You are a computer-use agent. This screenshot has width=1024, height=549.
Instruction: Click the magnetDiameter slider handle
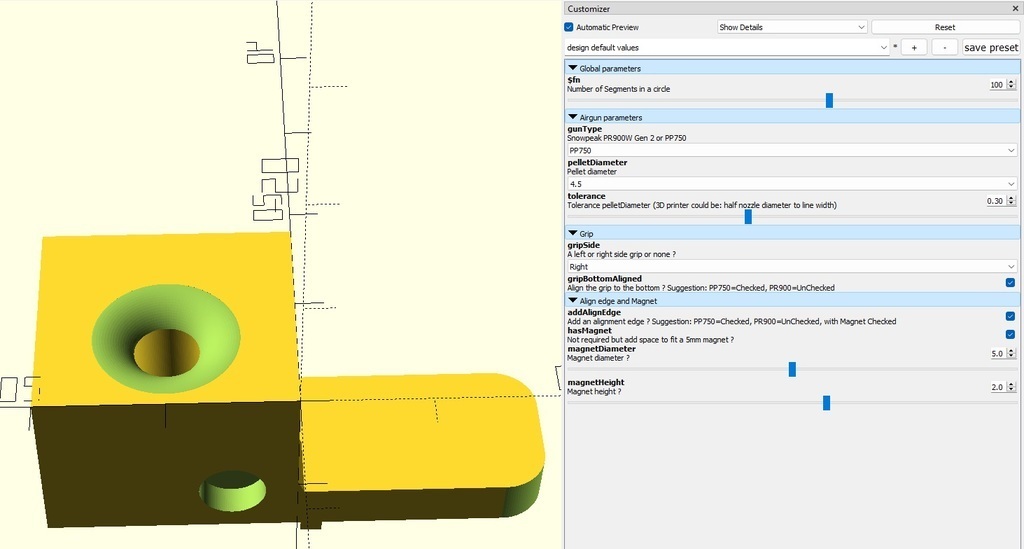(x=792, y=369)
